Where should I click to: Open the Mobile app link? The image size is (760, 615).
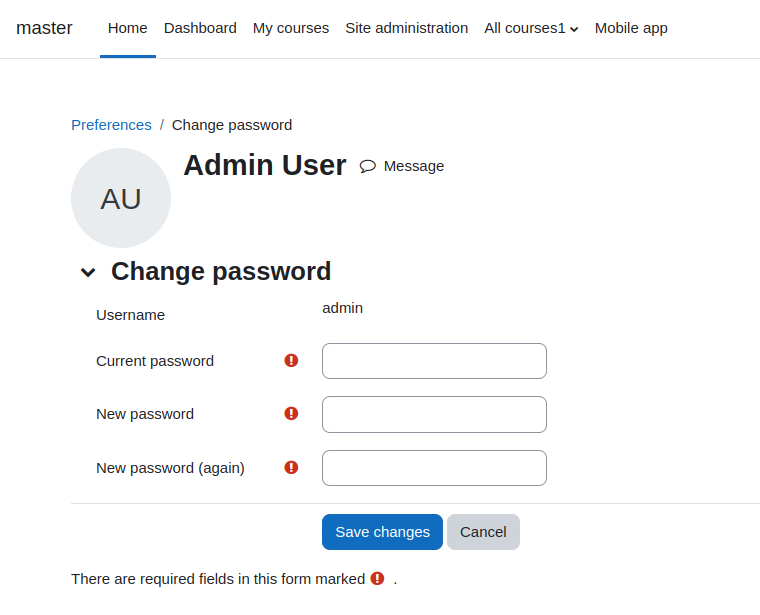(631, 28)
